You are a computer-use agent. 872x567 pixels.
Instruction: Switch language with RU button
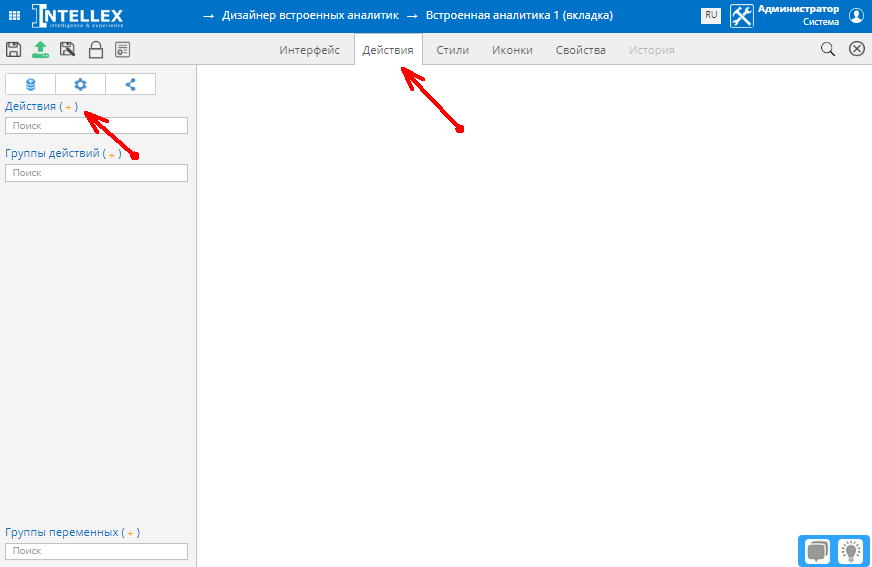711,16
